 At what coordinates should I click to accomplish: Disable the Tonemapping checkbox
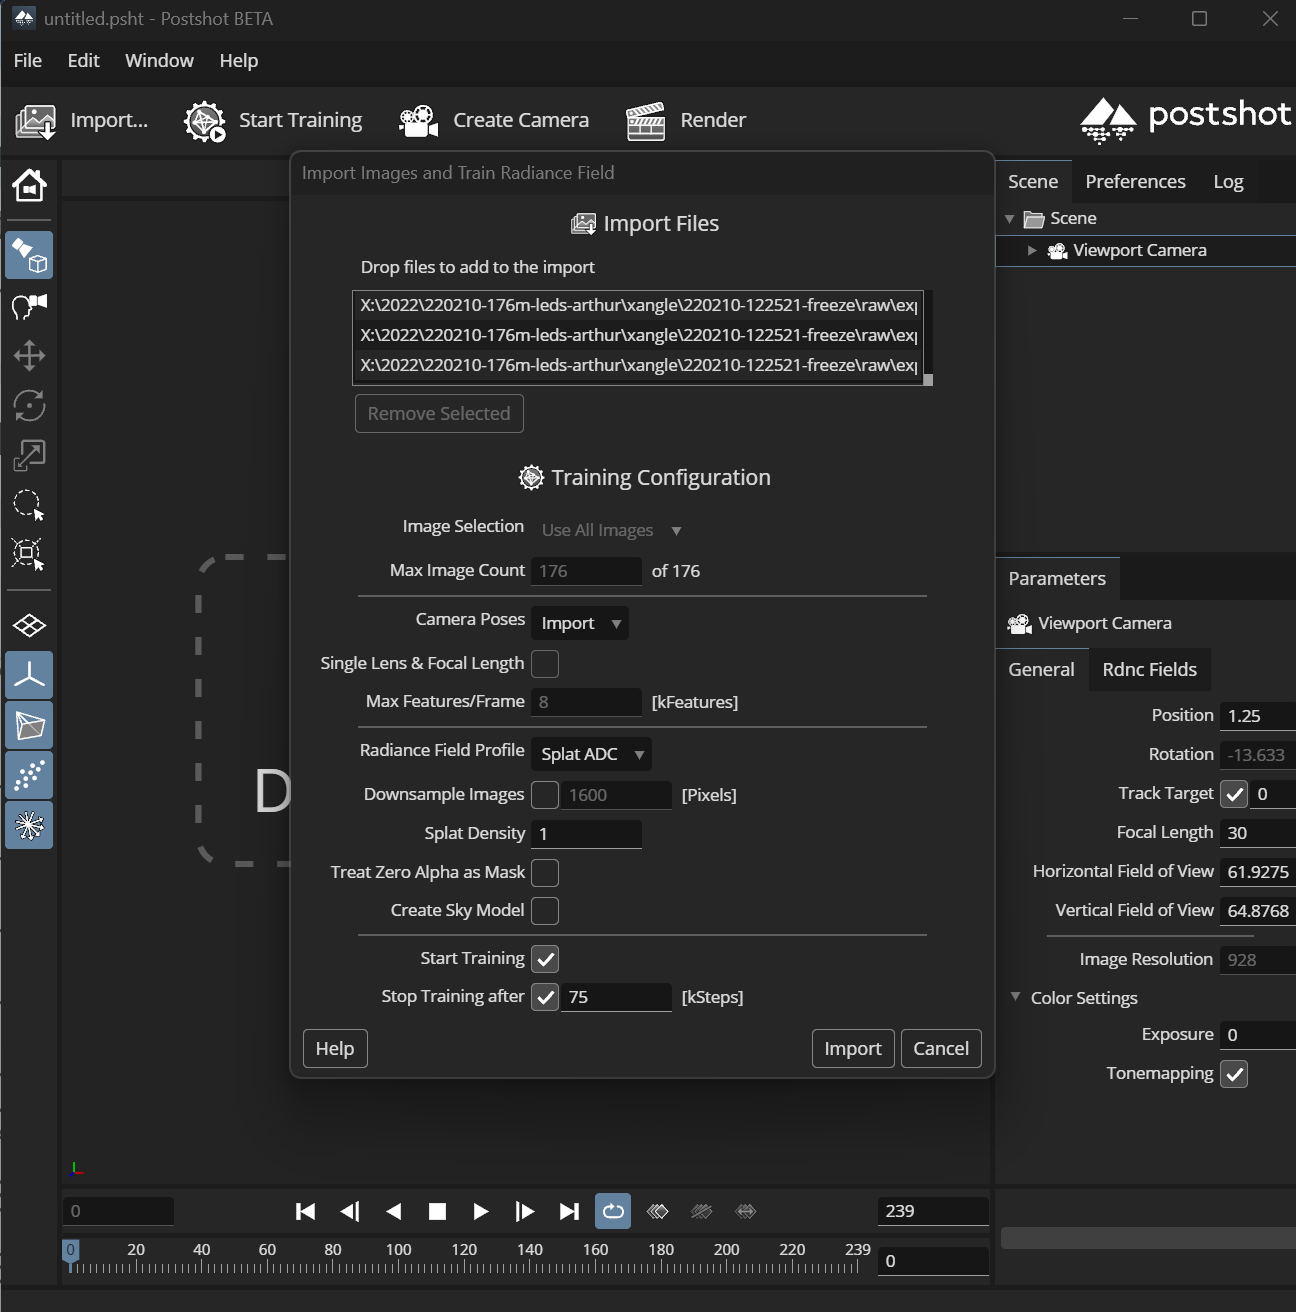(x=1234, y=1073)
